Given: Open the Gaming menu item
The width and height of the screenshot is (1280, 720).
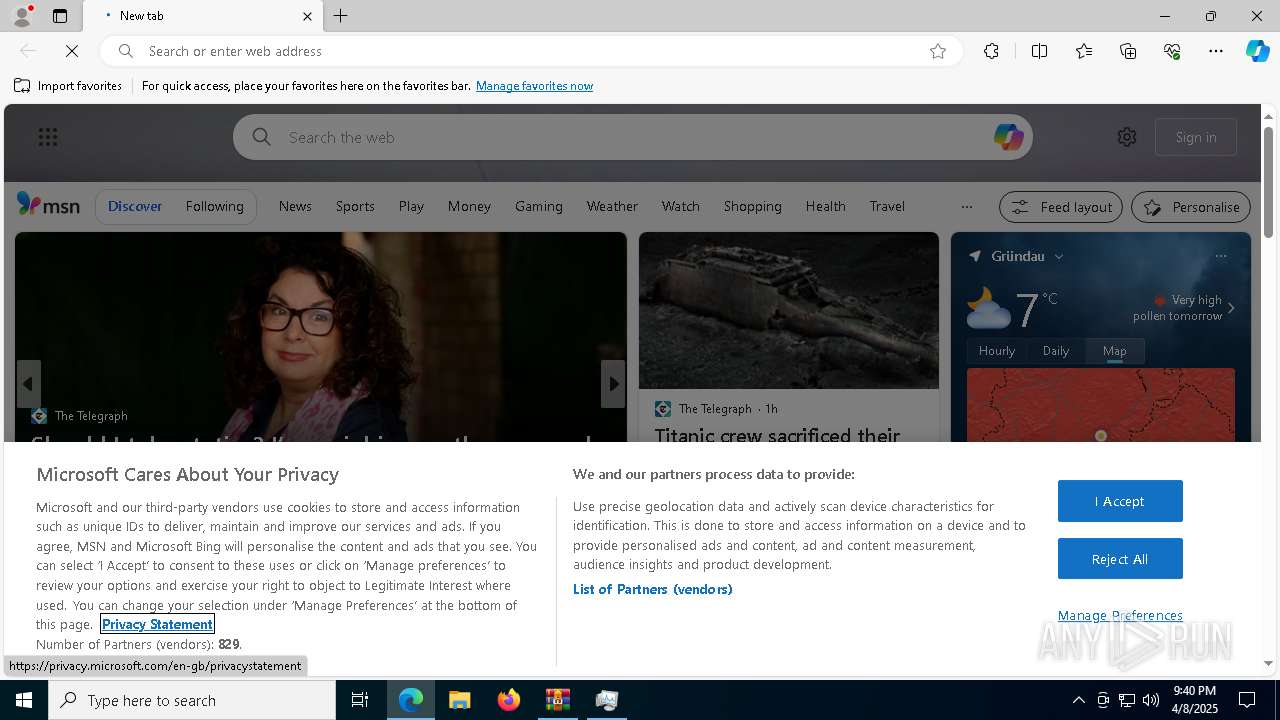Looking at the screenshot, I should pos(539,206).
